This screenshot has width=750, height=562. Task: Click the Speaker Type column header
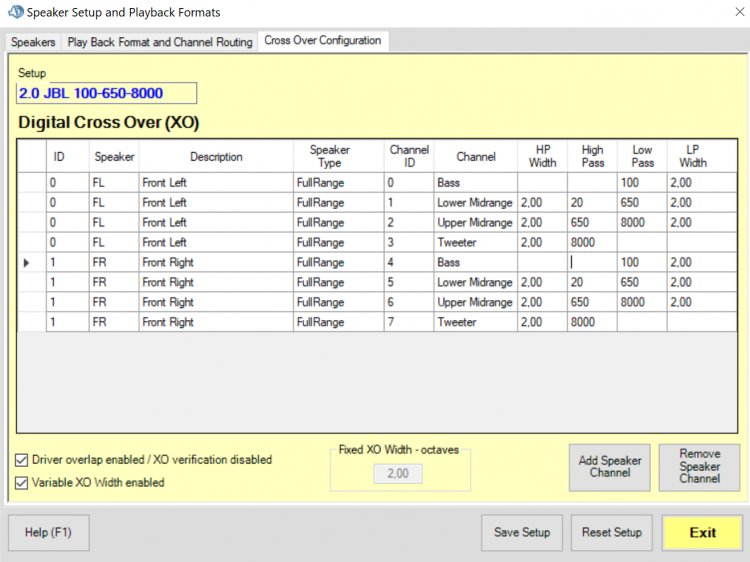click(x=329, y=156)
